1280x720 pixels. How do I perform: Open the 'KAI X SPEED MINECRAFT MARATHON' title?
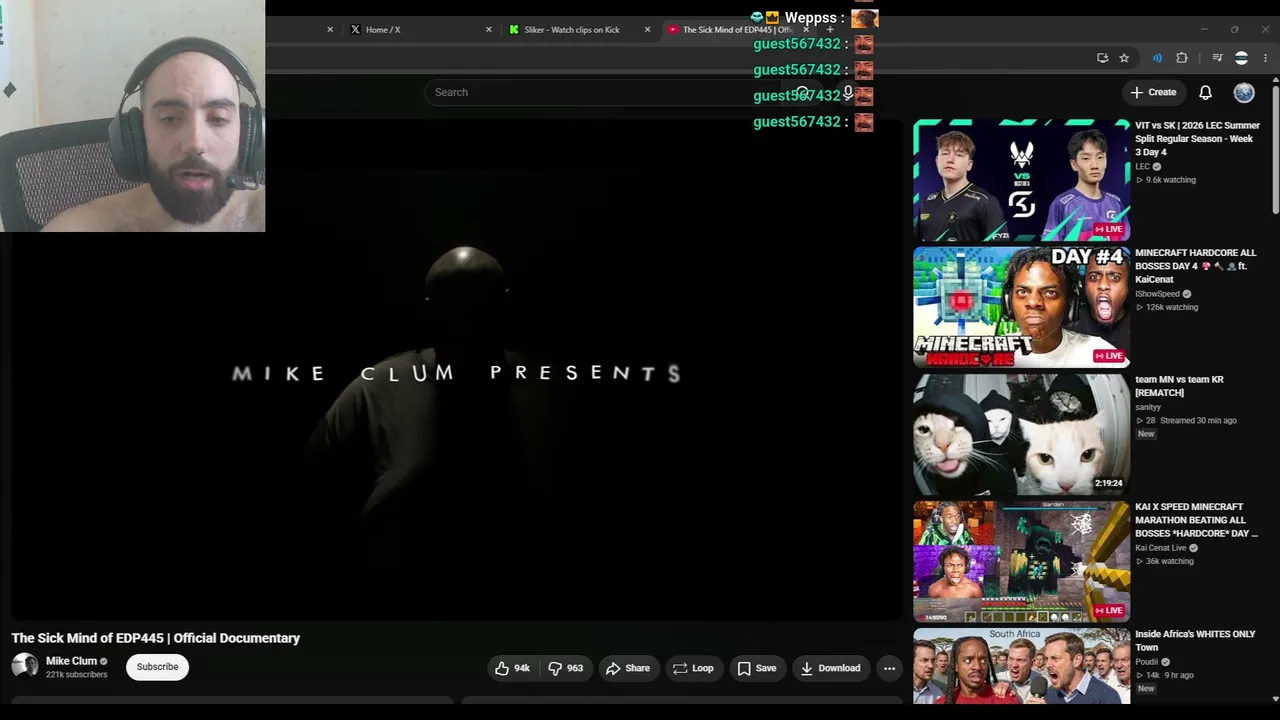coord(1196,520)
